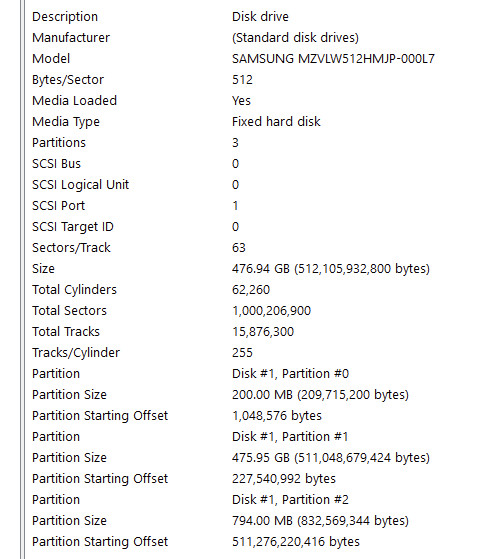
Task: Select the Total Cylinders row
Action: coord(264,289)
